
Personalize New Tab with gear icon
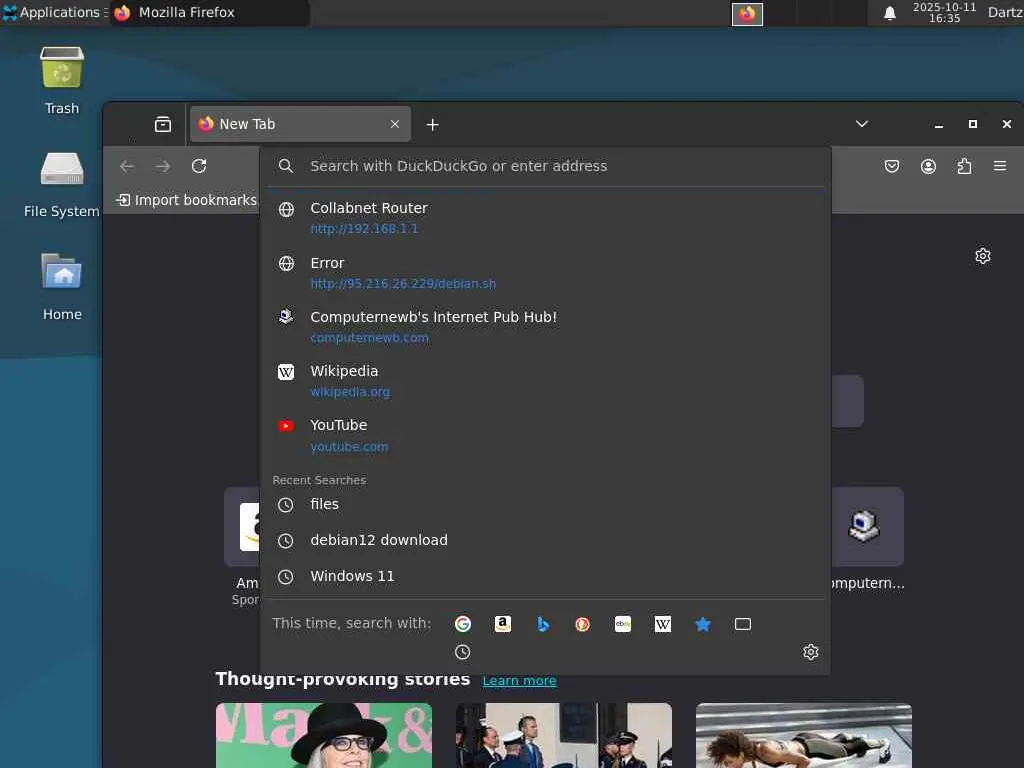tap(983, 255)
